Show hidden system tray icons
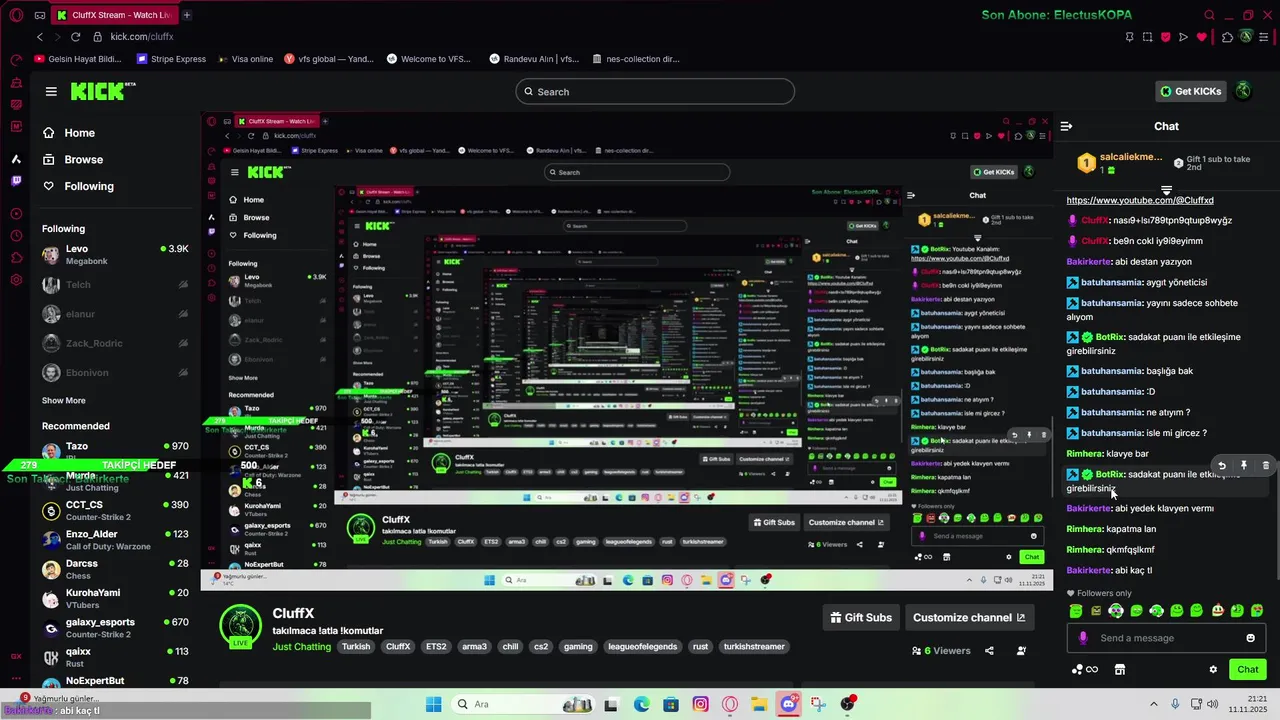Screen dimensions: 1280x720 [1155, 704]
